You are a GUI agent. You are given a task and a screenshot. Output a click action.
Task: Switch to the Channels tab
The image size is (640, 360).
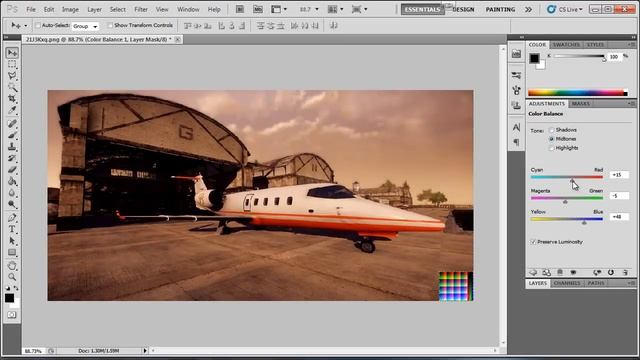pyautogui.click(x=567, y=283)
